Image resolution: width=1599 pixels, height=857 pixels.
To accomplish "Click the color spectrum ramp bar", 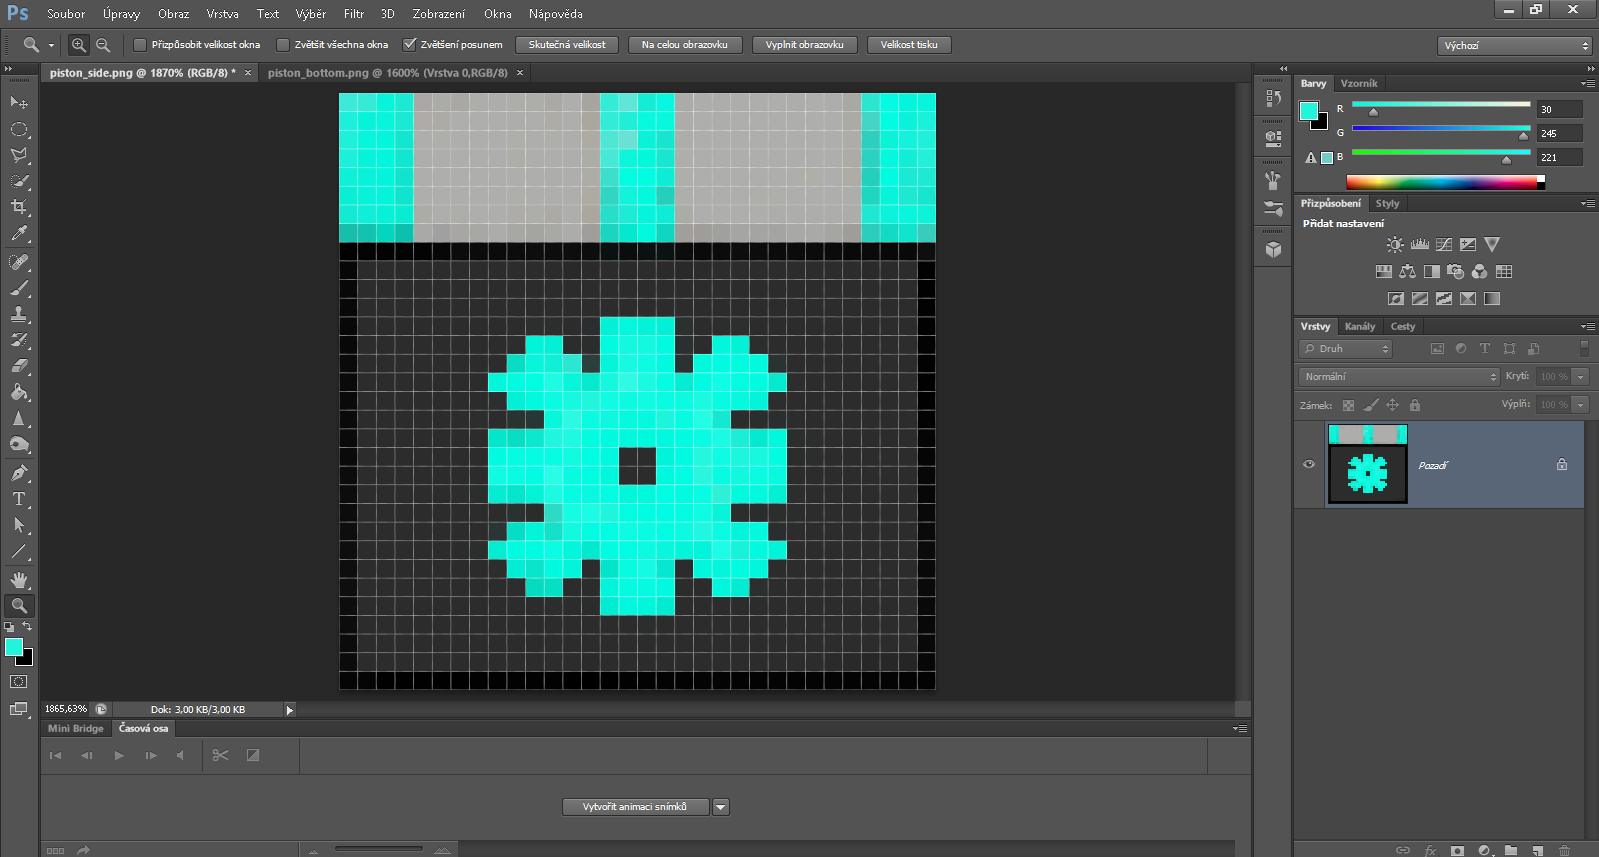I will click(x=1445, y=182).
